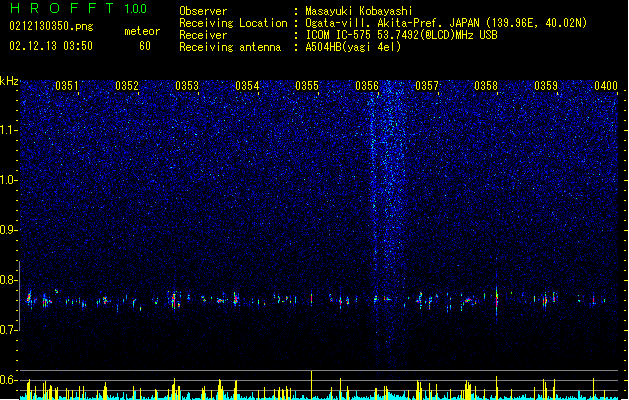Click the 'Observer' field label
Image resolution: width=629 pixels, height=400 pixels.
203,11
